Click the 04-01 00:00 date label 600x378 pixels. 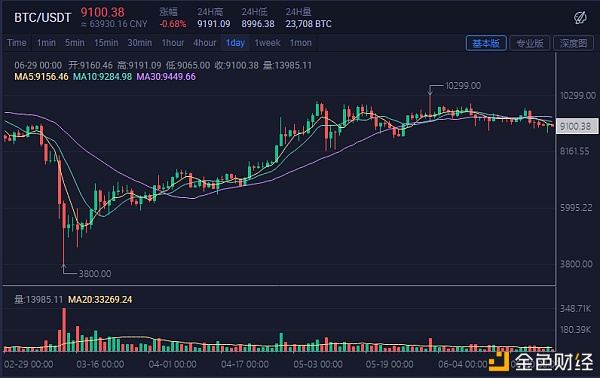173,364
